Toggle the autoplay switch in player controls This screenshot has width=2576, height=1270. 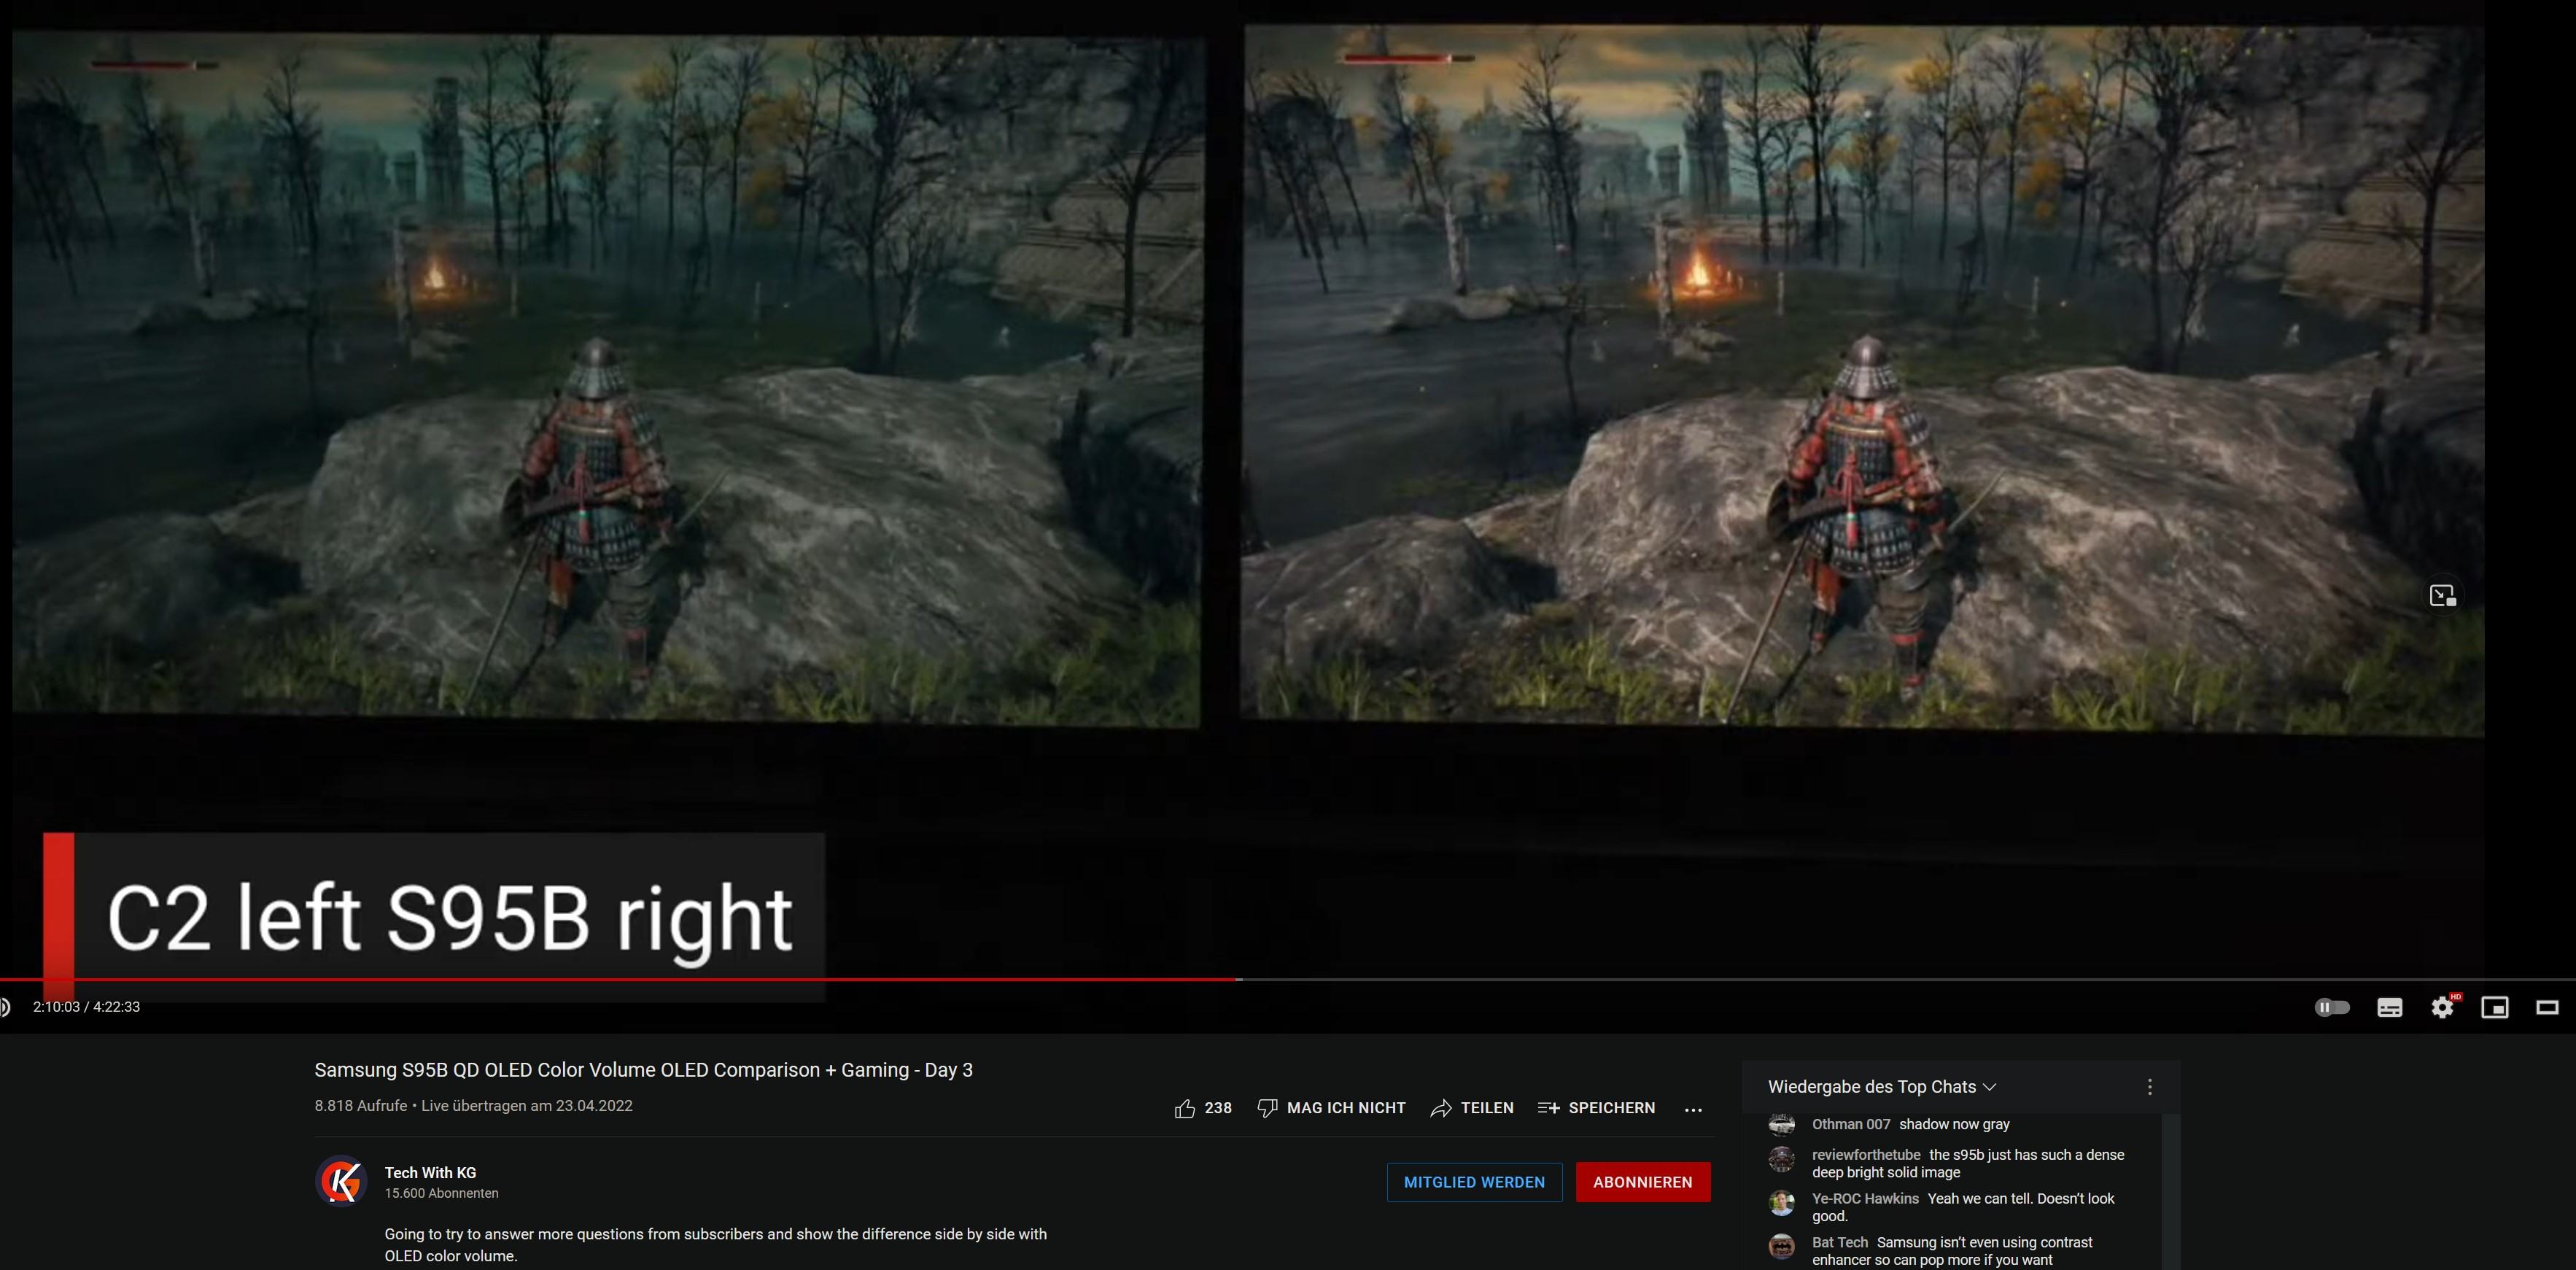pyautogui.click(x=2332, y=1007)
